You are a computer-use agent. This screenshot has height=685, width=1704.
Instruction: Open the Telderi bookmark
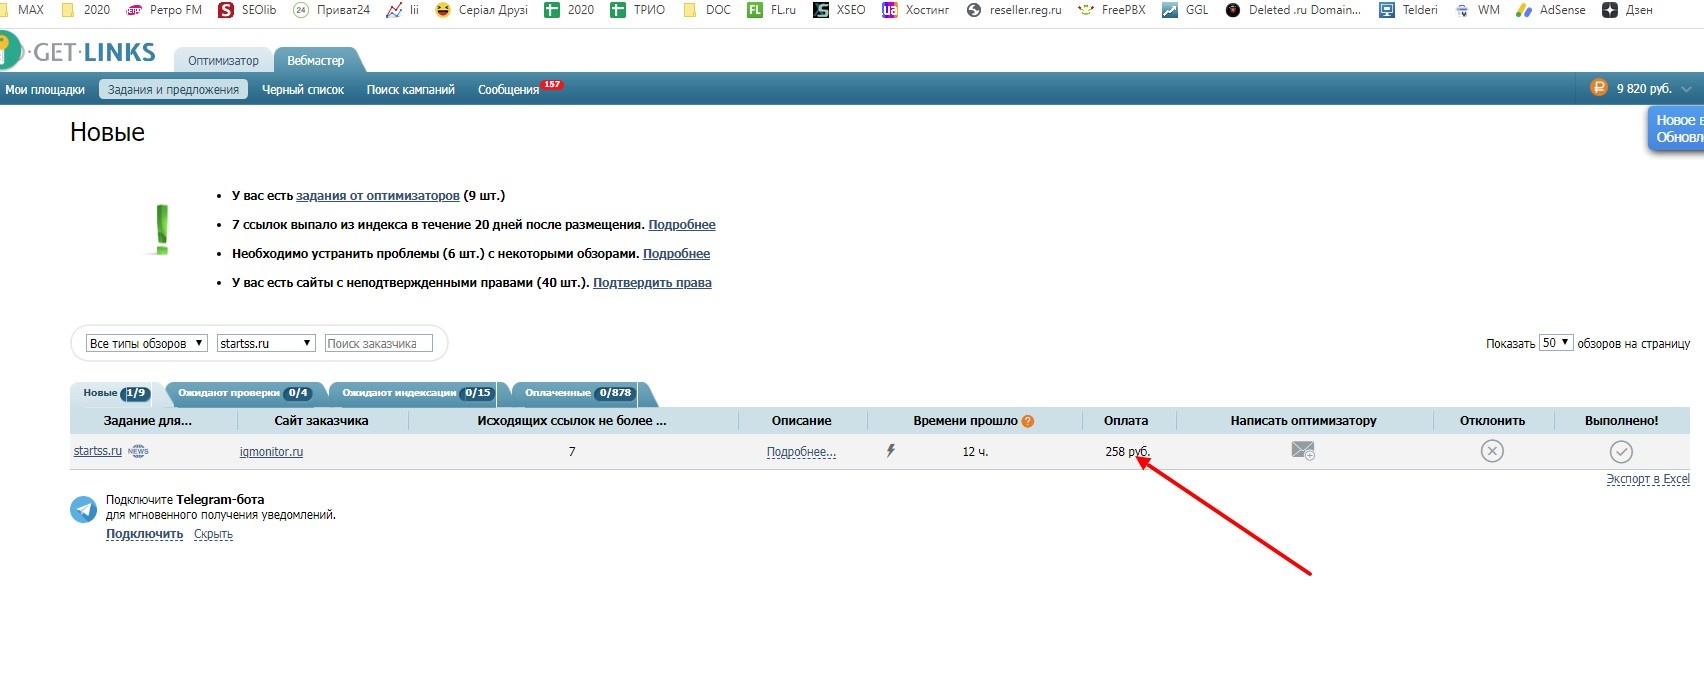[x=1408, y=10]
